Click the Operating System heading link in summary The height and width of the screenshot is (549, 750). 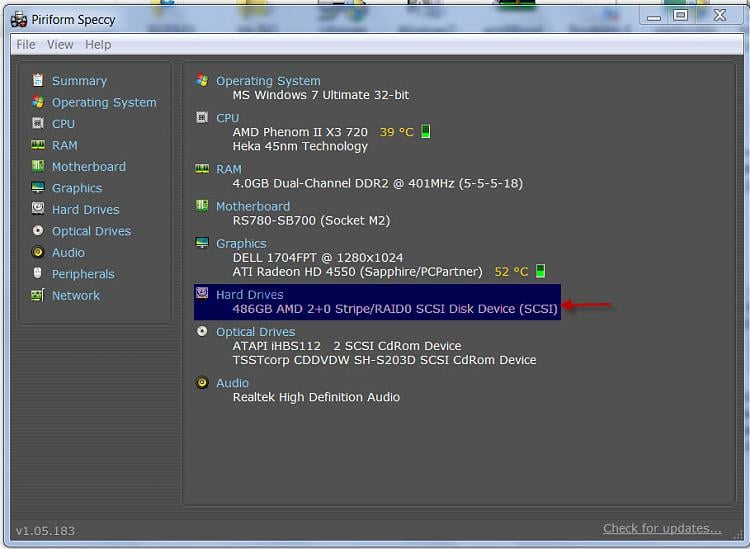[268, 81]
